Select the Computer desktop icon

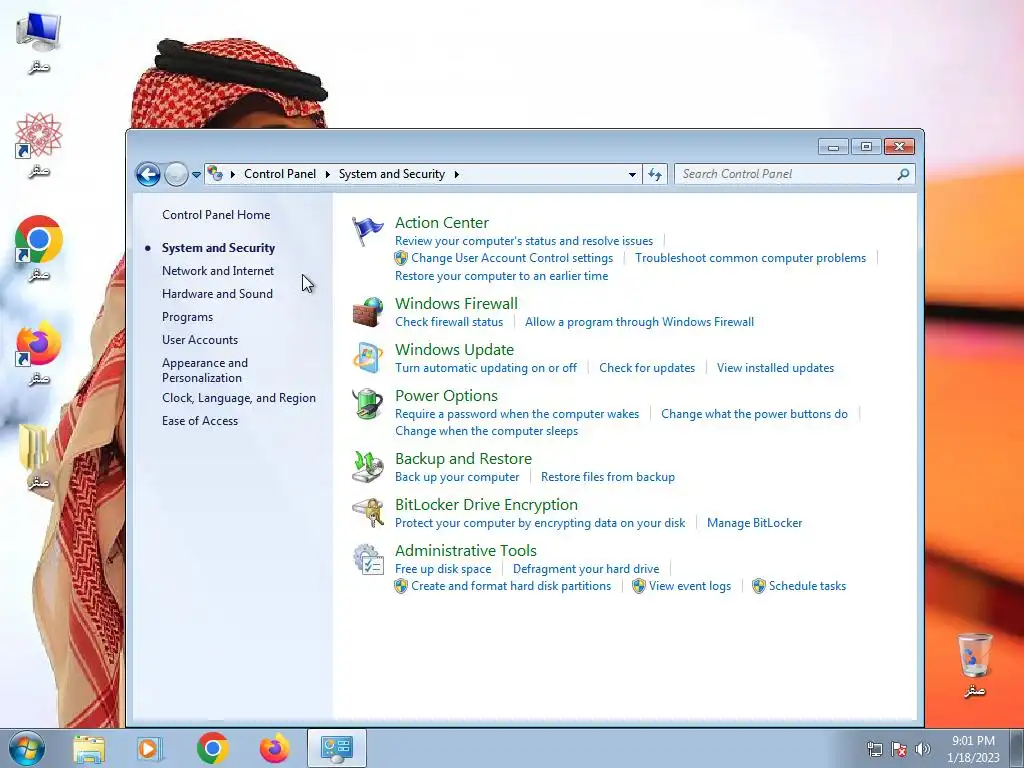pos(39,42)
